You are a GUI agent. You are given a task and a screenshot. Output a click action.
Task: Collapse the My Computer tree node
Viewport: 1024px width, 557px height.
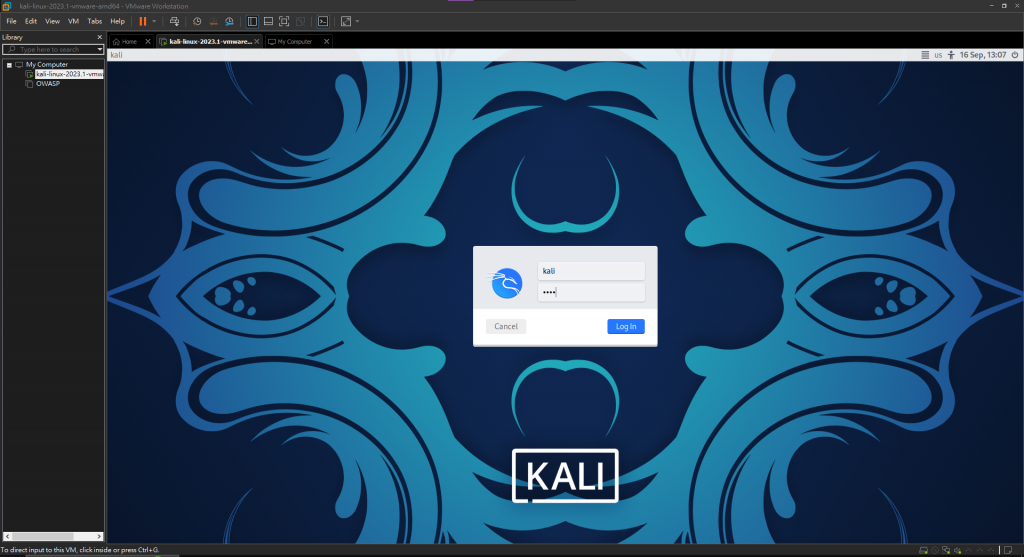click(x=9, y=65)
